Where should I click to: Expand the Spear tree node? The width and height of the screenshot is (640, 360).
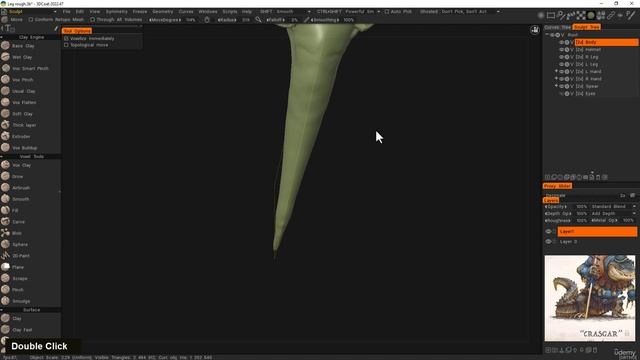pyautogui.click(x=556, y=86)
